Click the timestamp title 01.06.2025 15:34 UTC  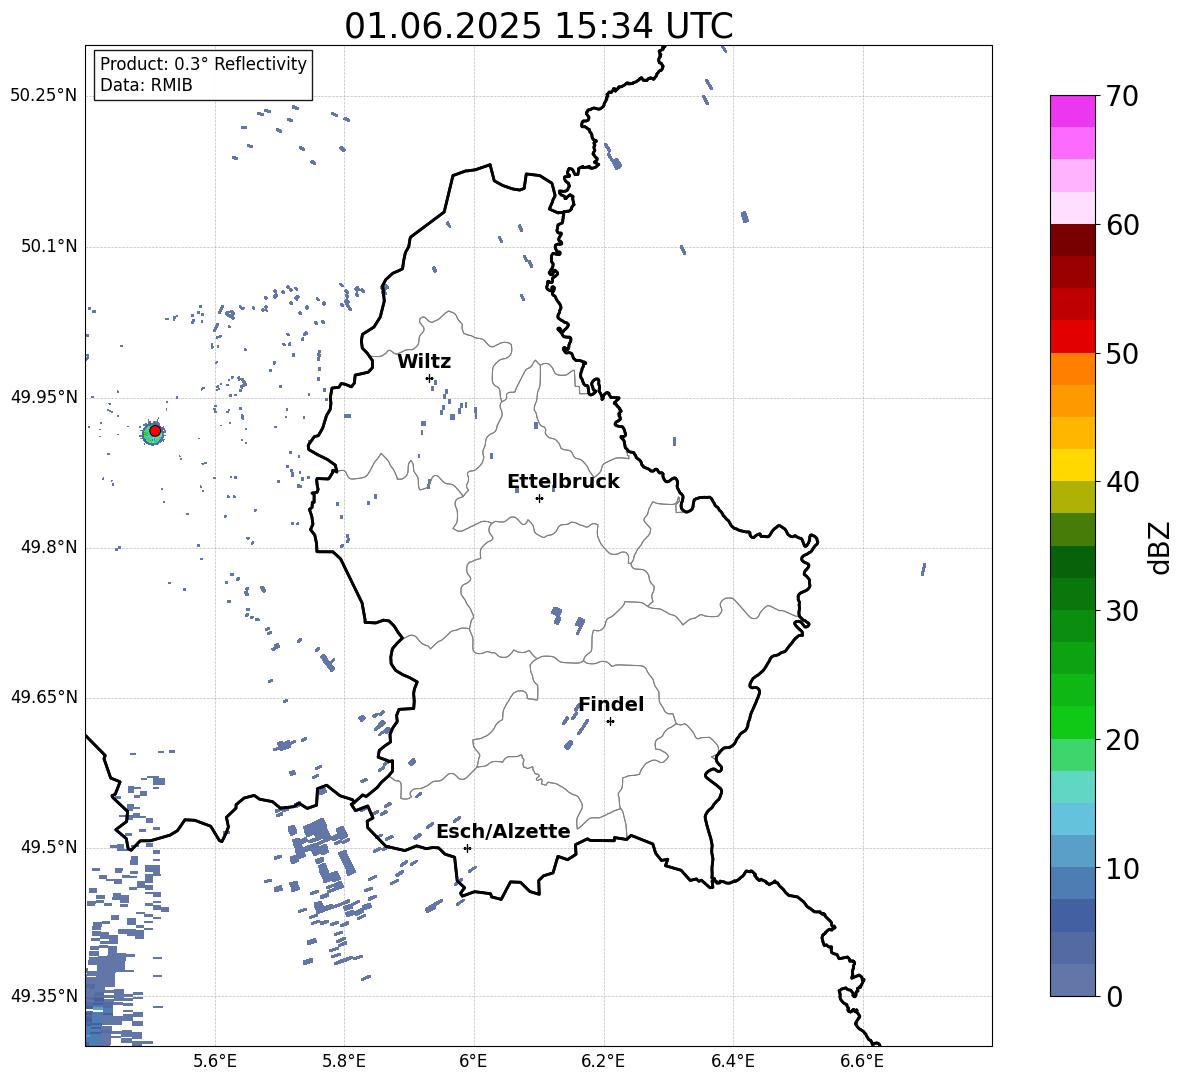538,26
